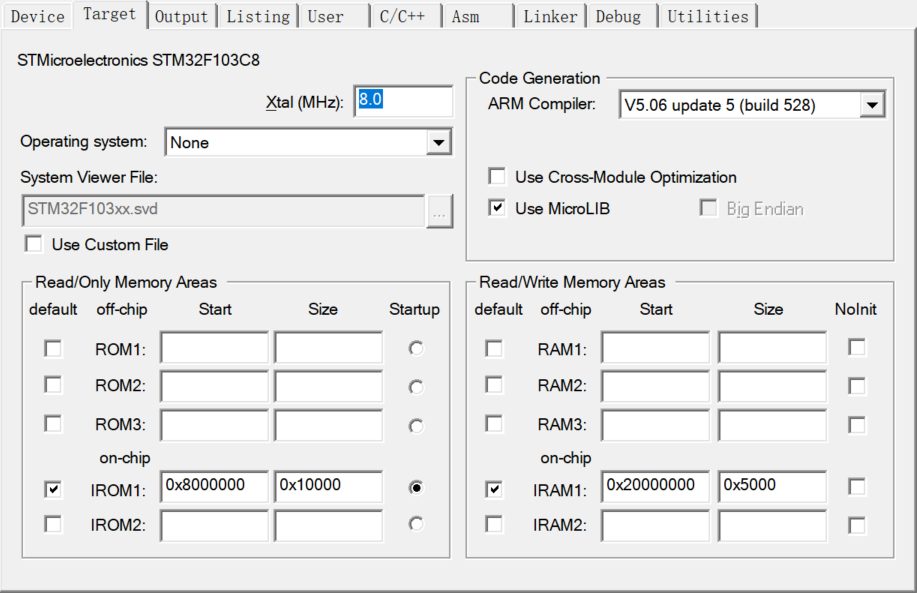917x593 pixels.
Task: Click the ROM2 Start address field
Action: pos(215,386)
